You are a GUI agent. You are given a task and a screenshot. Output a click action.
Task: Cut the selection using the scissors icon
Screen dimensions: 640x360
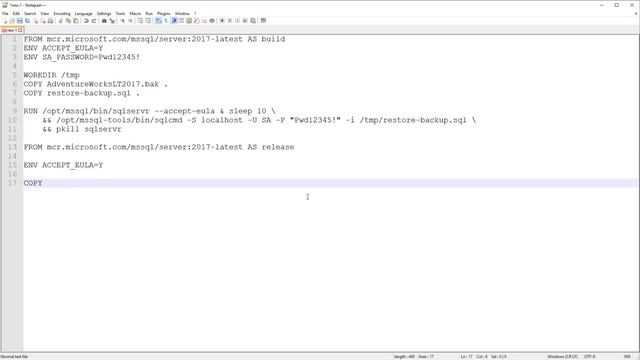(x=60, y=20)
